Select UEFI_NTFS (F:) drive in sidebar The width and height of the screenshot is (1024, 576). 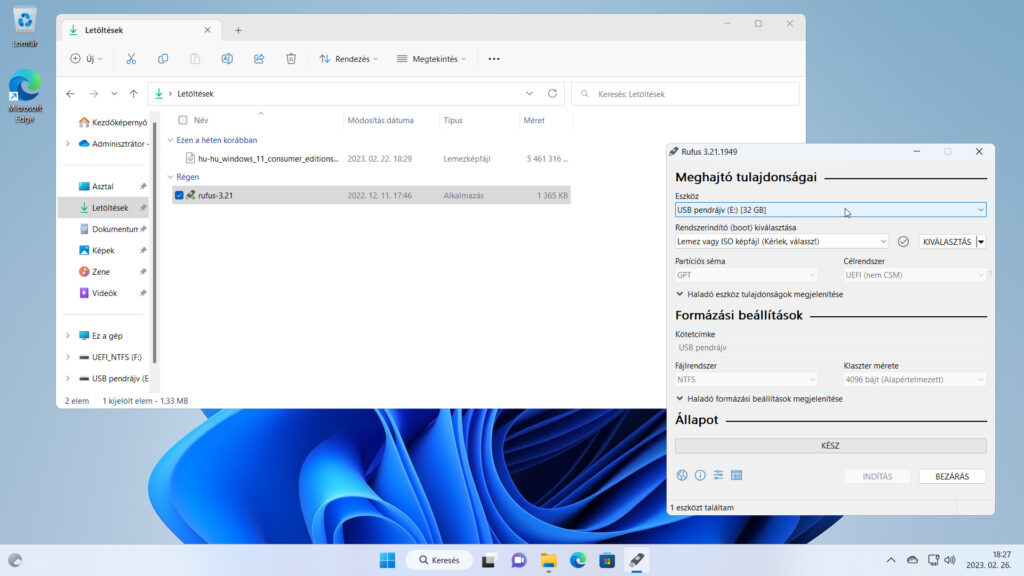(x=108, y=357)
